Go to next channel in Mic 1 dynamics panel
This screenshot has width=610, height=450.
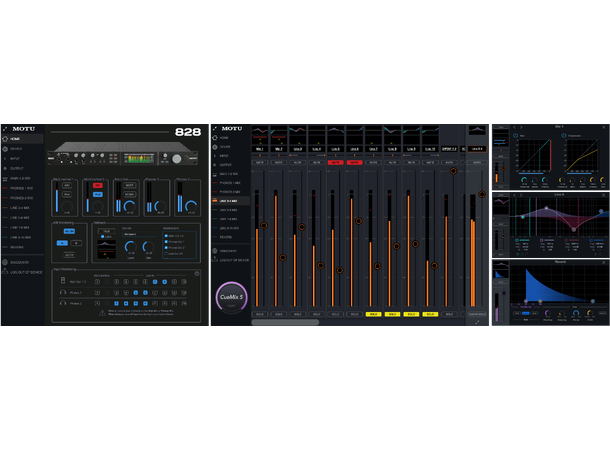[521, 127]
